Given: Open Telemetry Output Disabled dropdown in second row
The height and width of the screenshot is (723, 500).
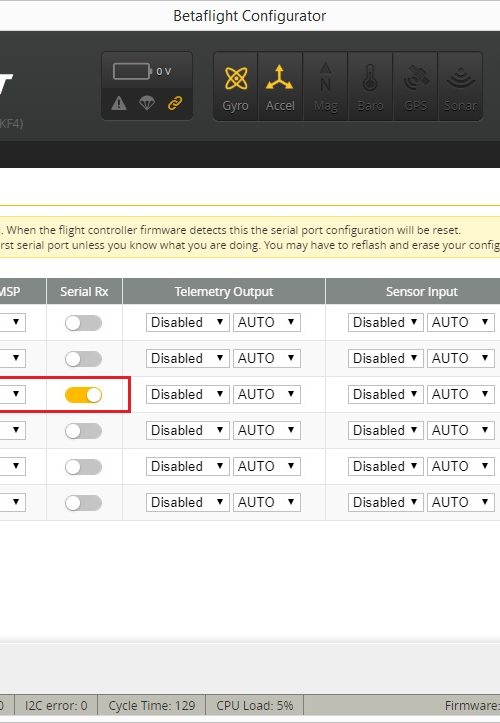Looking at the screenshot, I should pyautogui.click(x=187, y=358).
